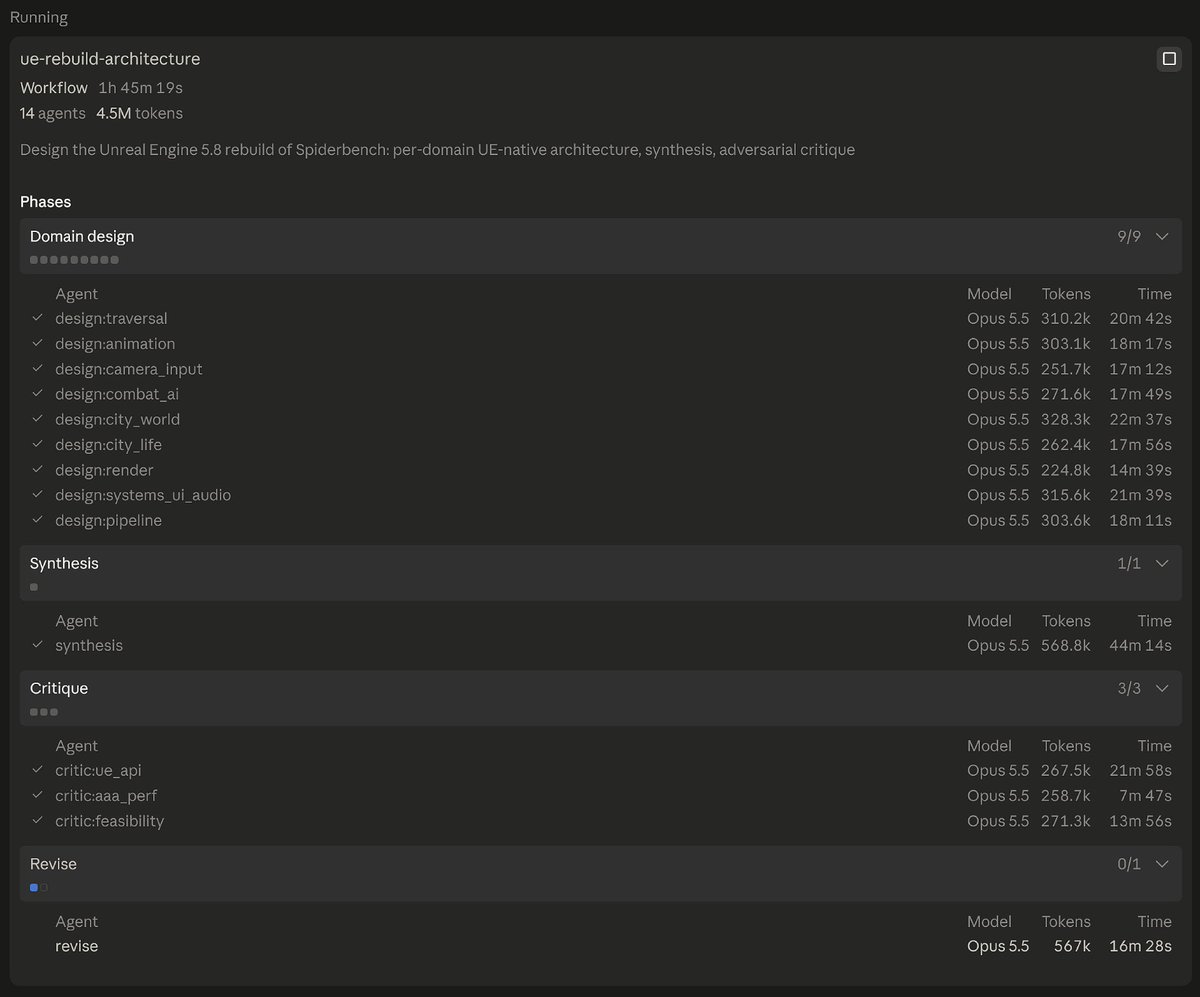The height and width of the screenshot is (997, 1200).
Task: Click the design:render checkmark icon
Action: (37, 470)
